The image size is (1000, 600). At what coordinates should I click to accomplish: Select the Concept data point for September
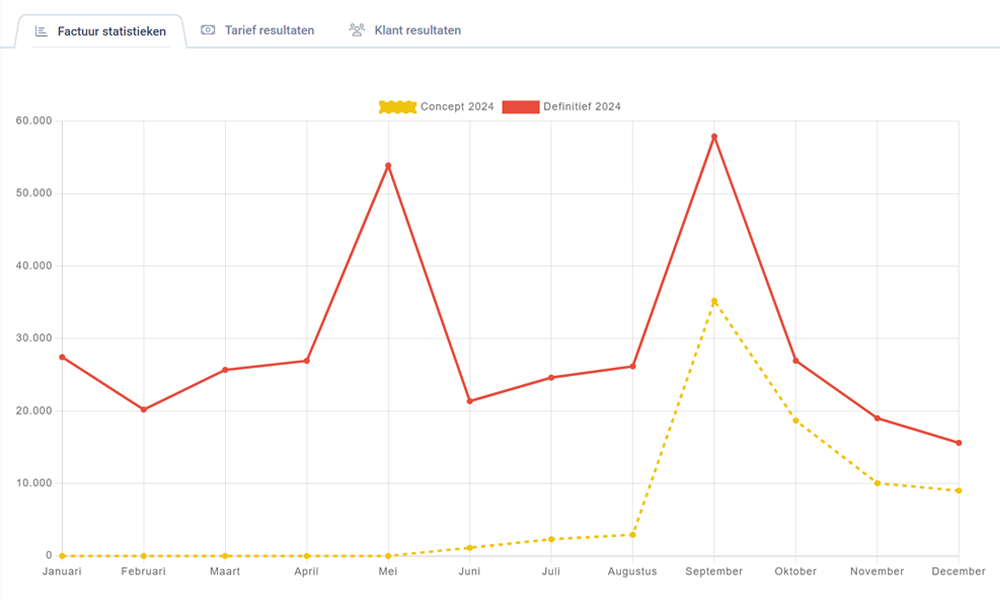(714, 301)
